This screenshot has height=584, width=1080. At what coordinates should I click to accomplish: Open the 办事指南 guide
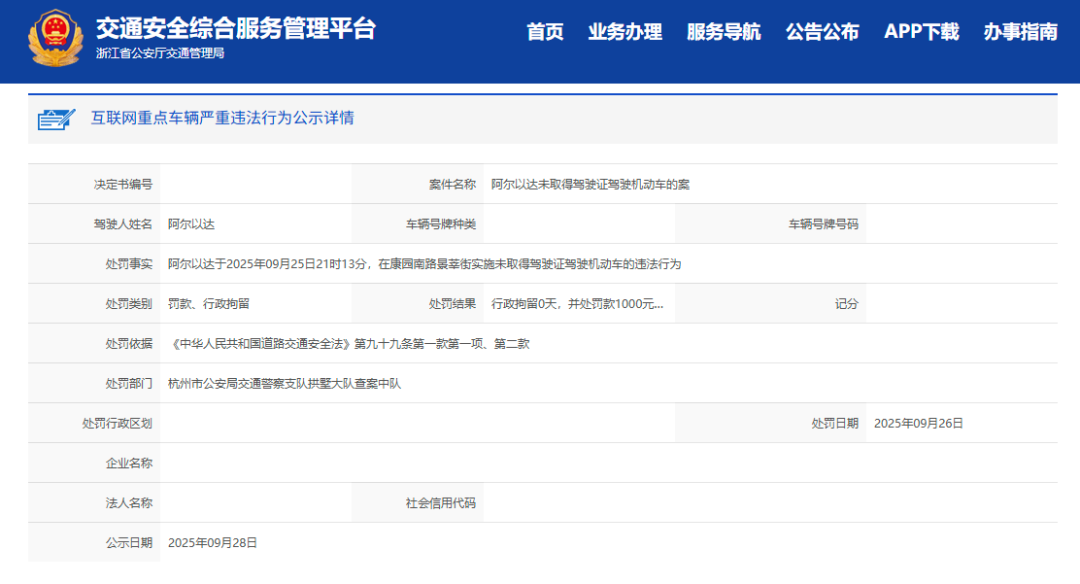pos(1021,32)
